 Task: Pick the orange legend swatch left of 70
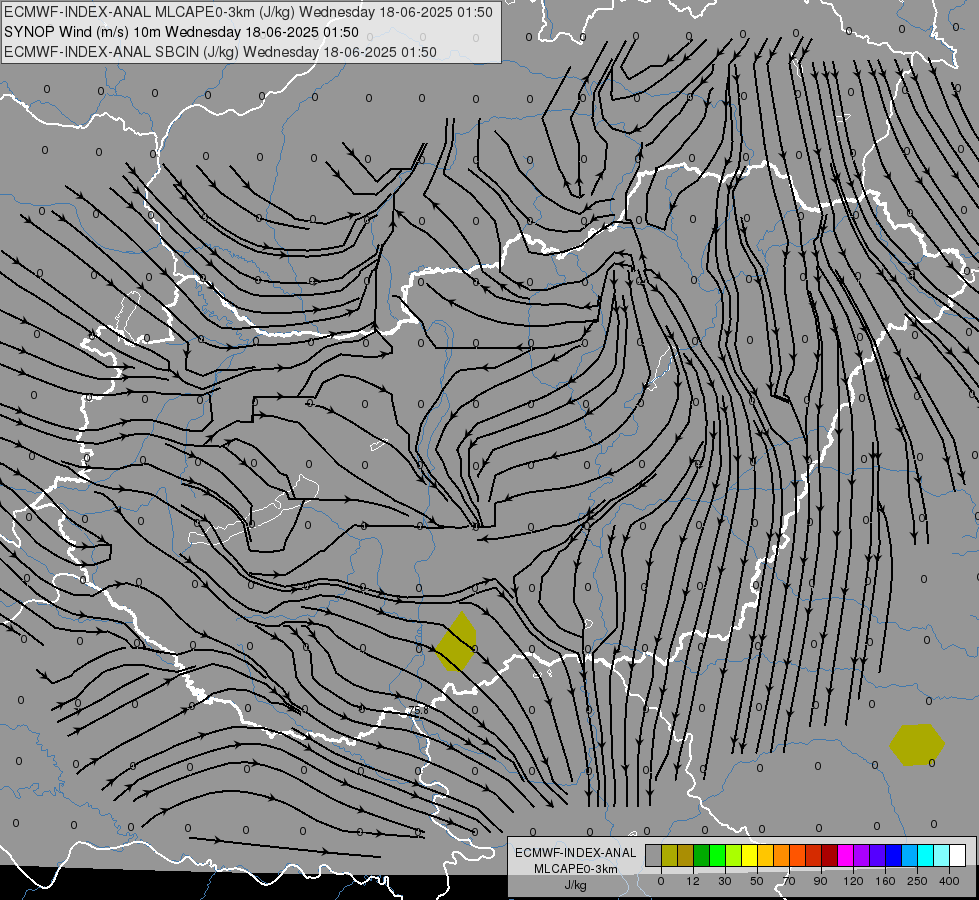(782, 856)
